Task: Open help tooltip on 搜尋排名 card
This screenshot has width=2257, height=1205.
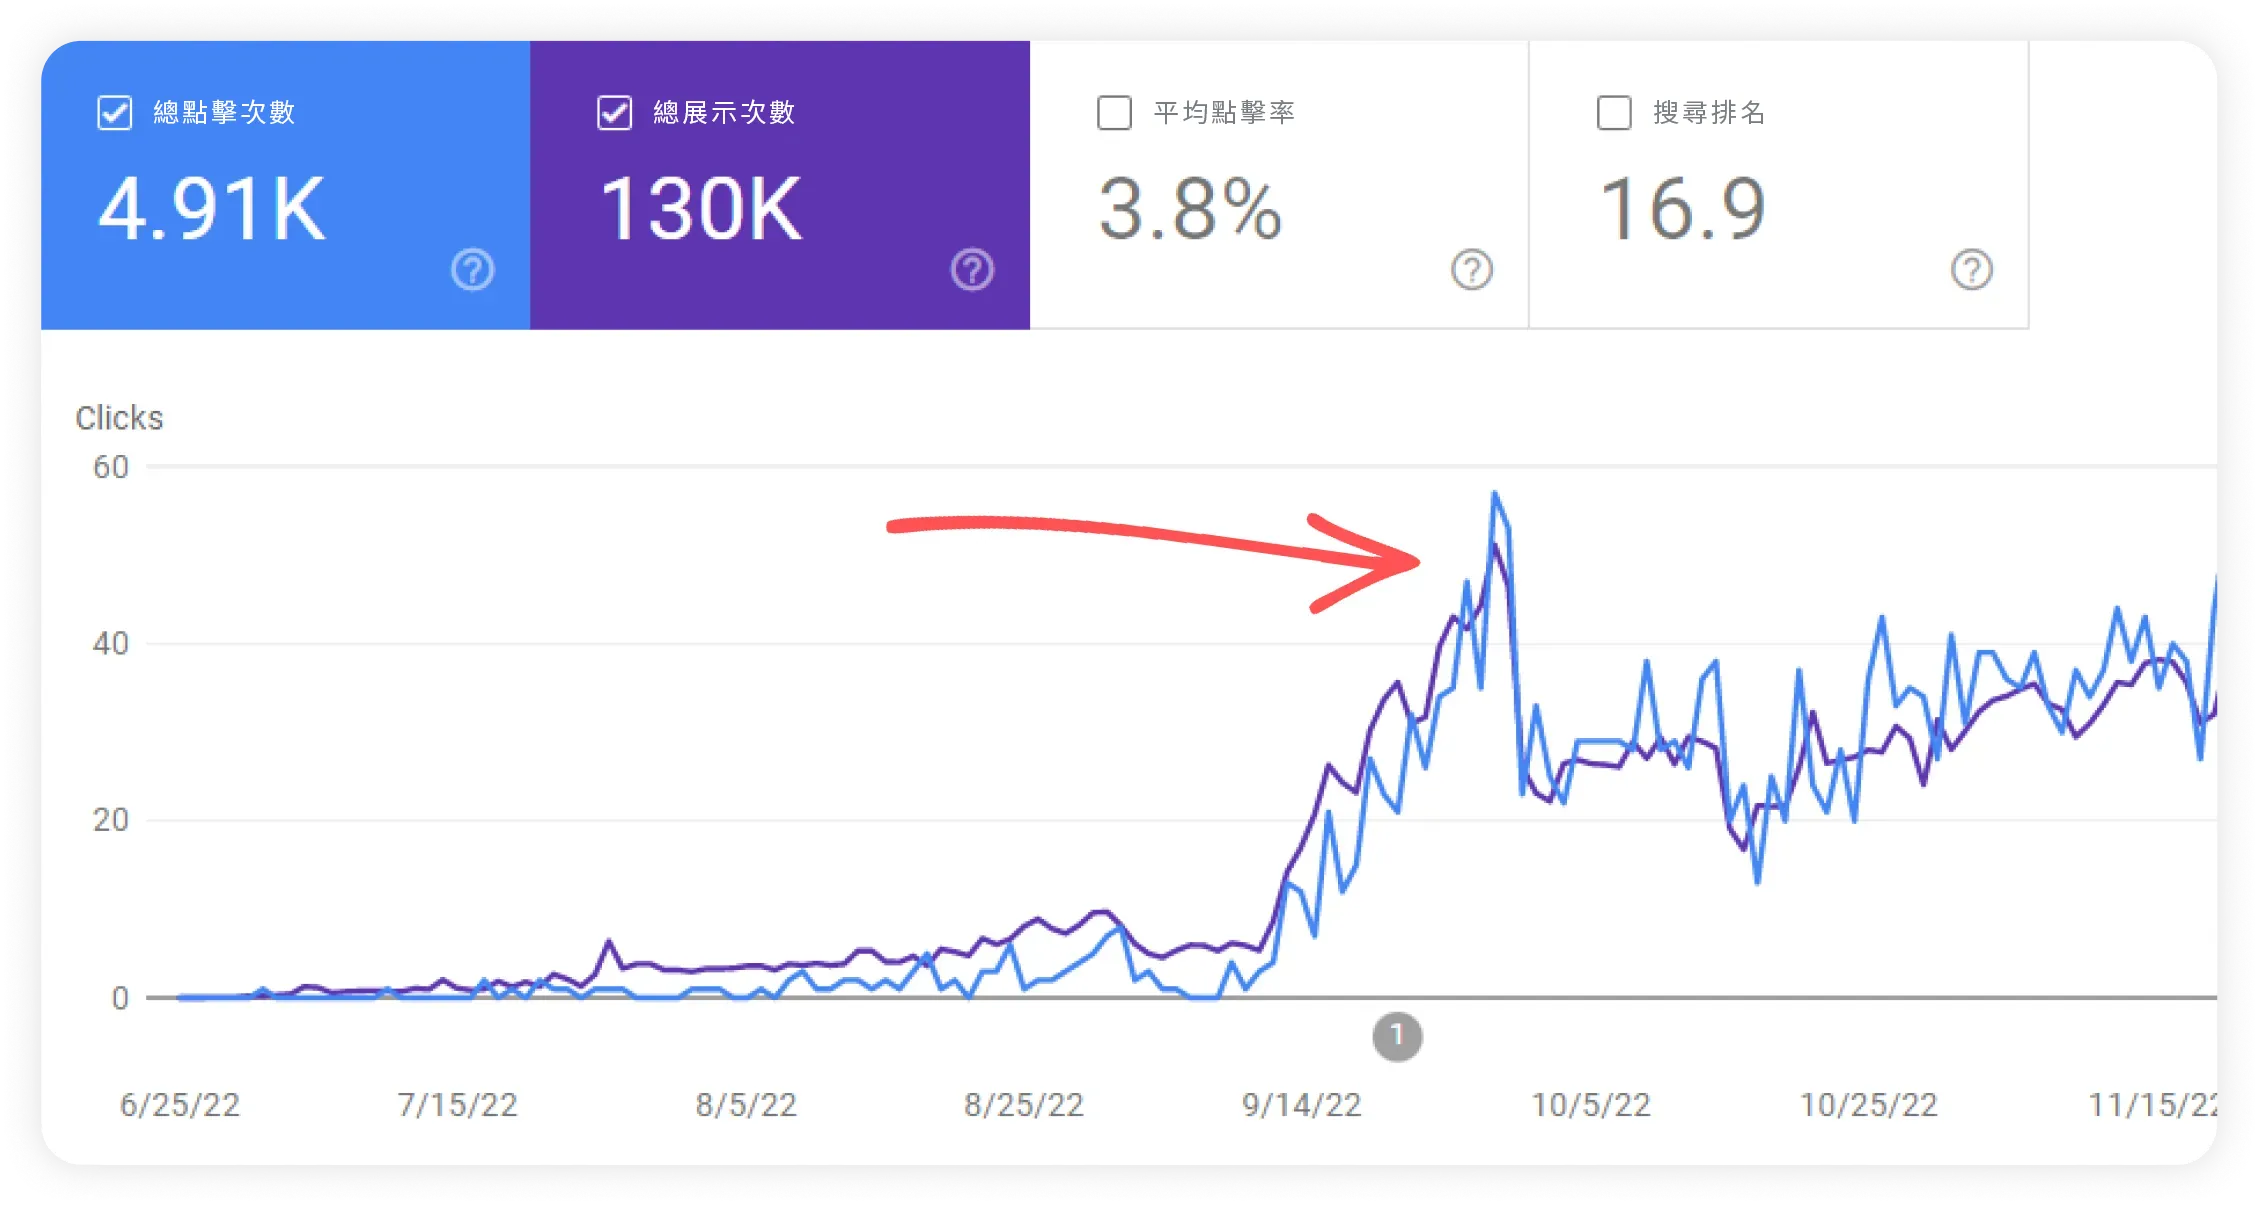Action: point(1969,270)
